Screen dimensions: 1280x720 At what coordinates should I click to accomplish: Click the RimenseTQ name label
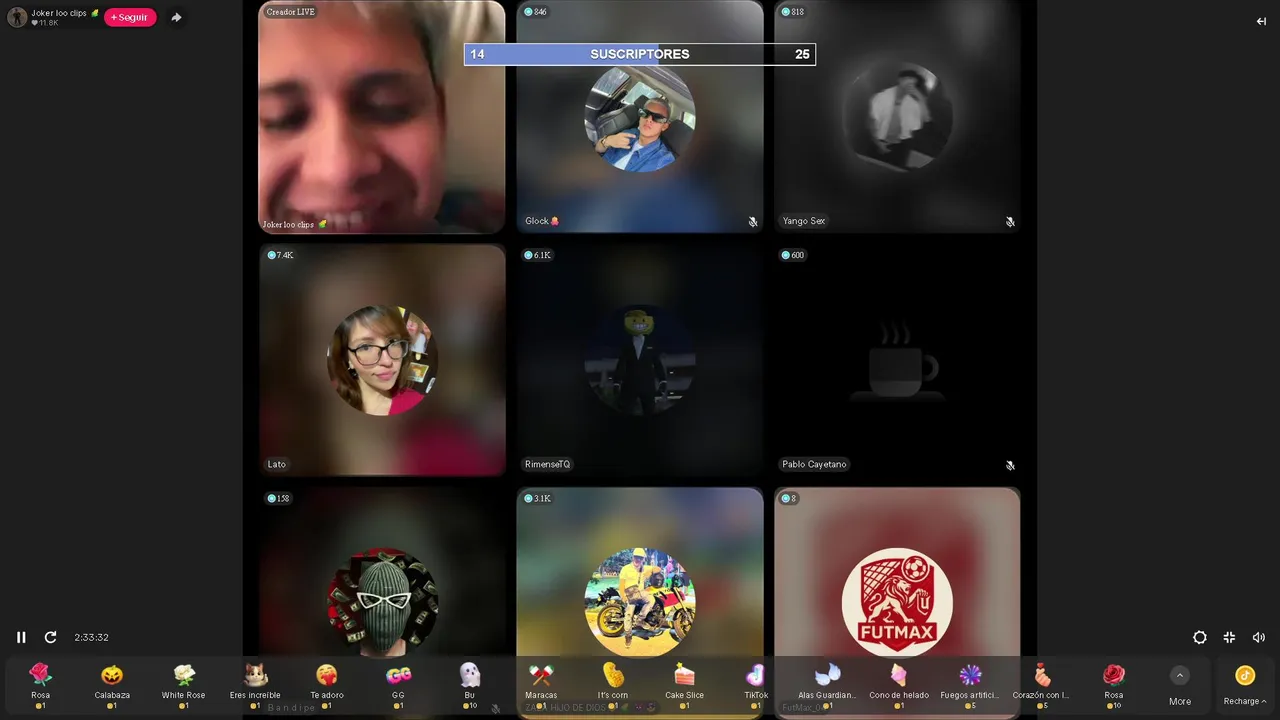click(x=547, y=464)
